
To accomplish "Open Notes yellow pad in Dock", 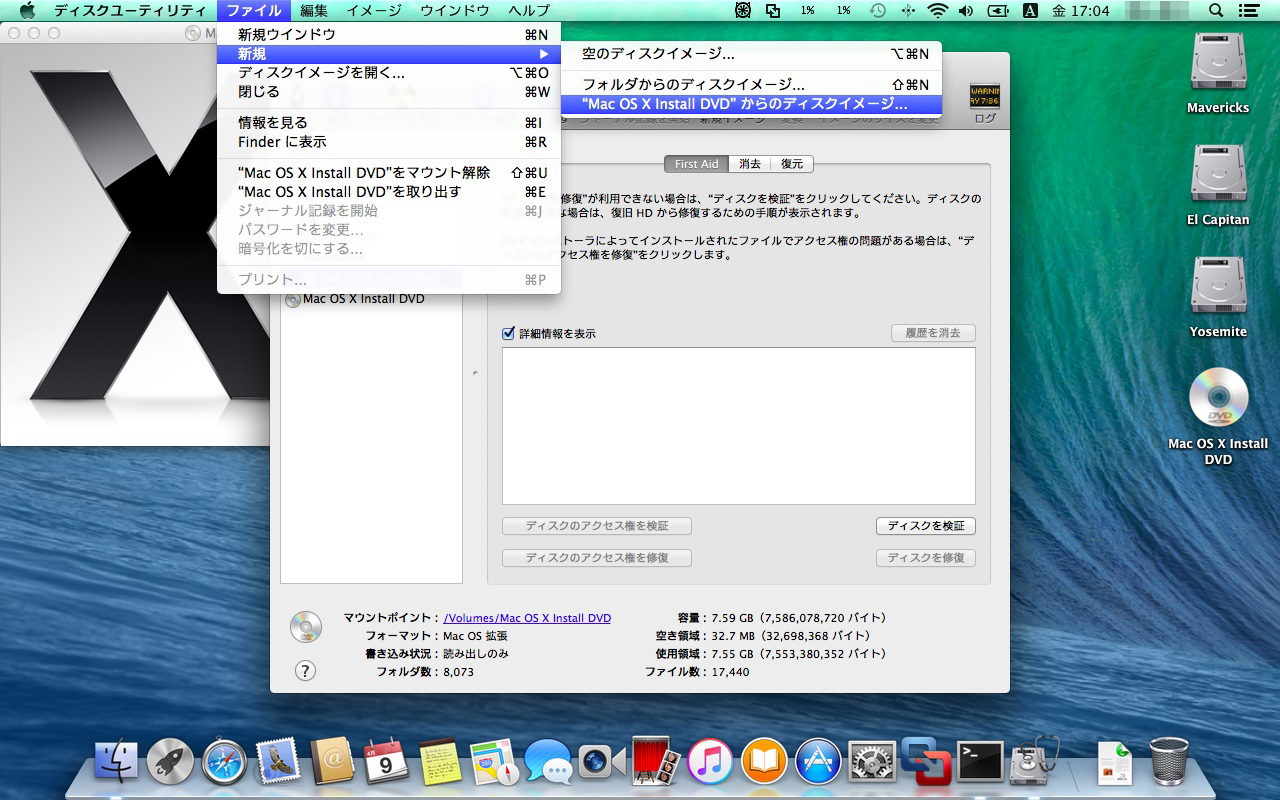I will coord(440,763).
